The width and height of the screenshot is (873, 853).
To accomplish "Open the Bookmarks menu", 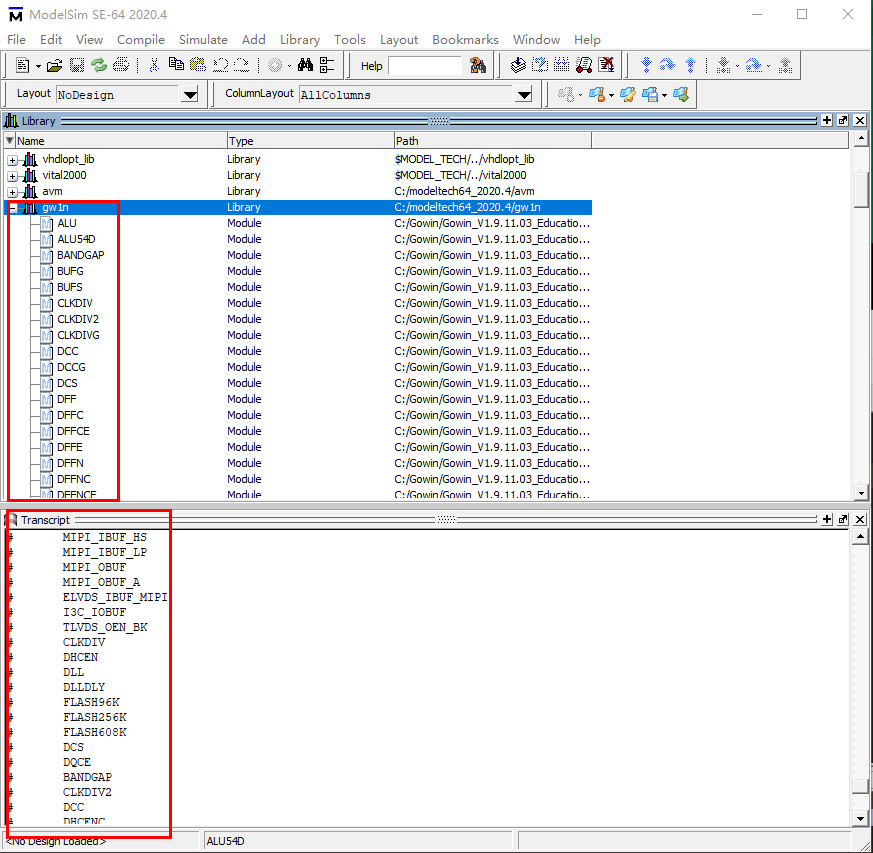I will 465,40.
